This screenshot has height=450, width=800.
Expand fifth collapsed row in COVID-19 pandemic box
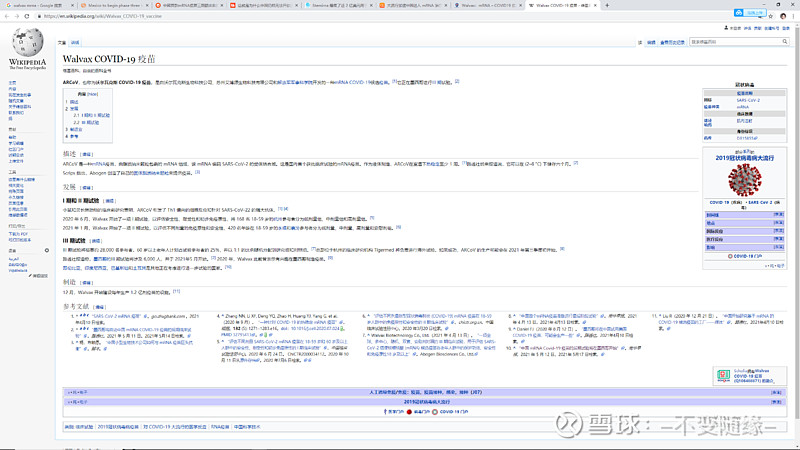[x=779, y=247]
